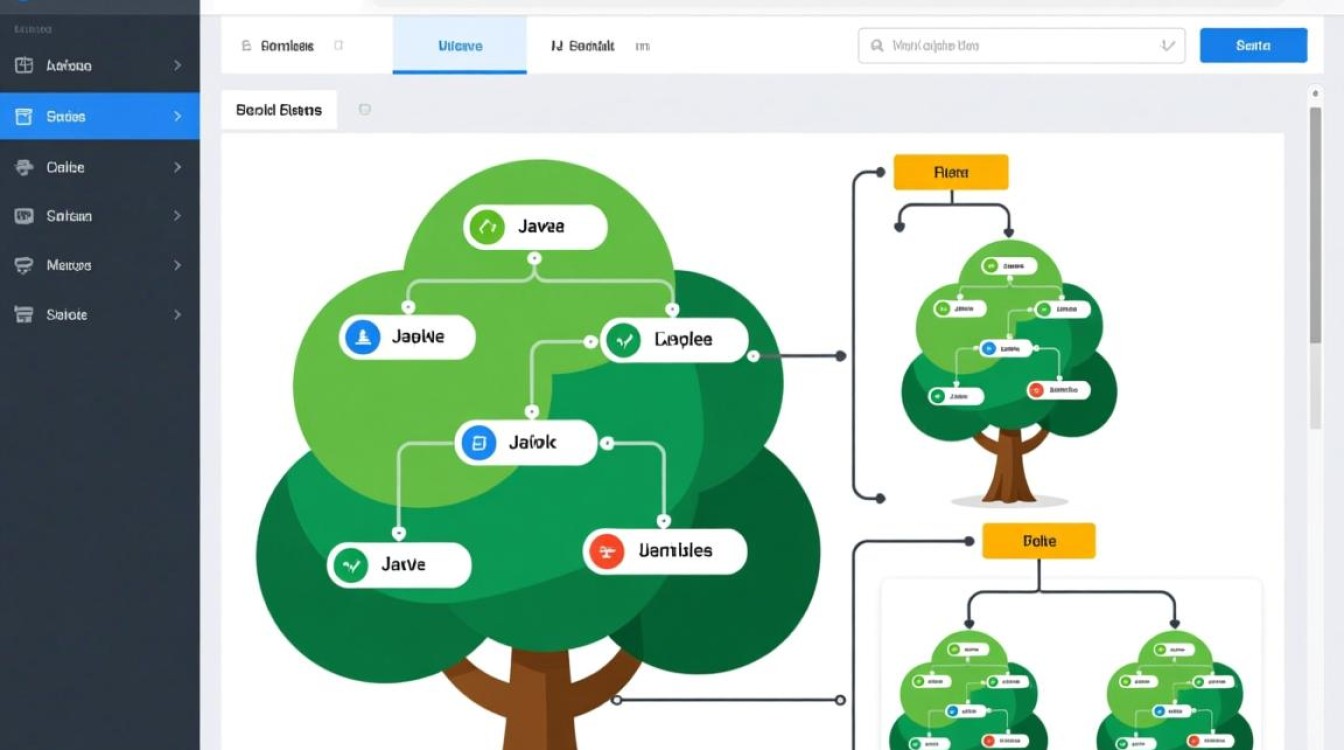Click the small icon next to Beoid Bisems
Viewport: 1344px width, 750px height.
(364, 110)
